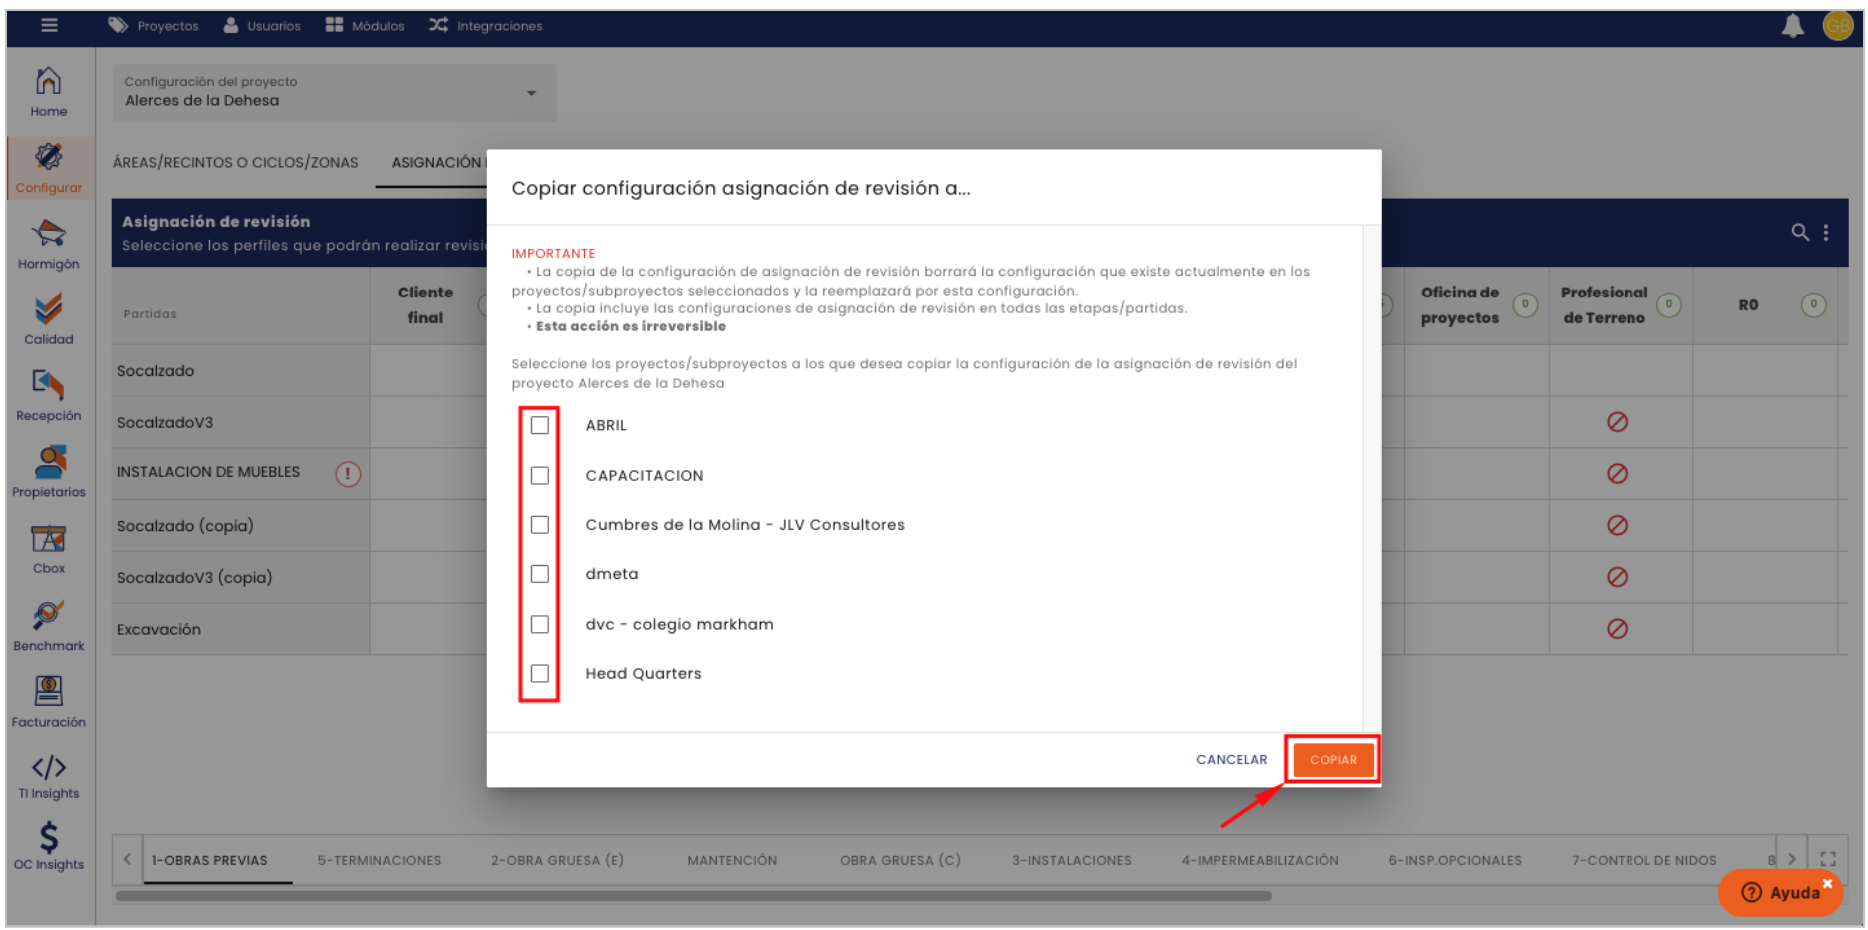
Task: Open the search icon in revision header
Action: [x=1799, y=232]
